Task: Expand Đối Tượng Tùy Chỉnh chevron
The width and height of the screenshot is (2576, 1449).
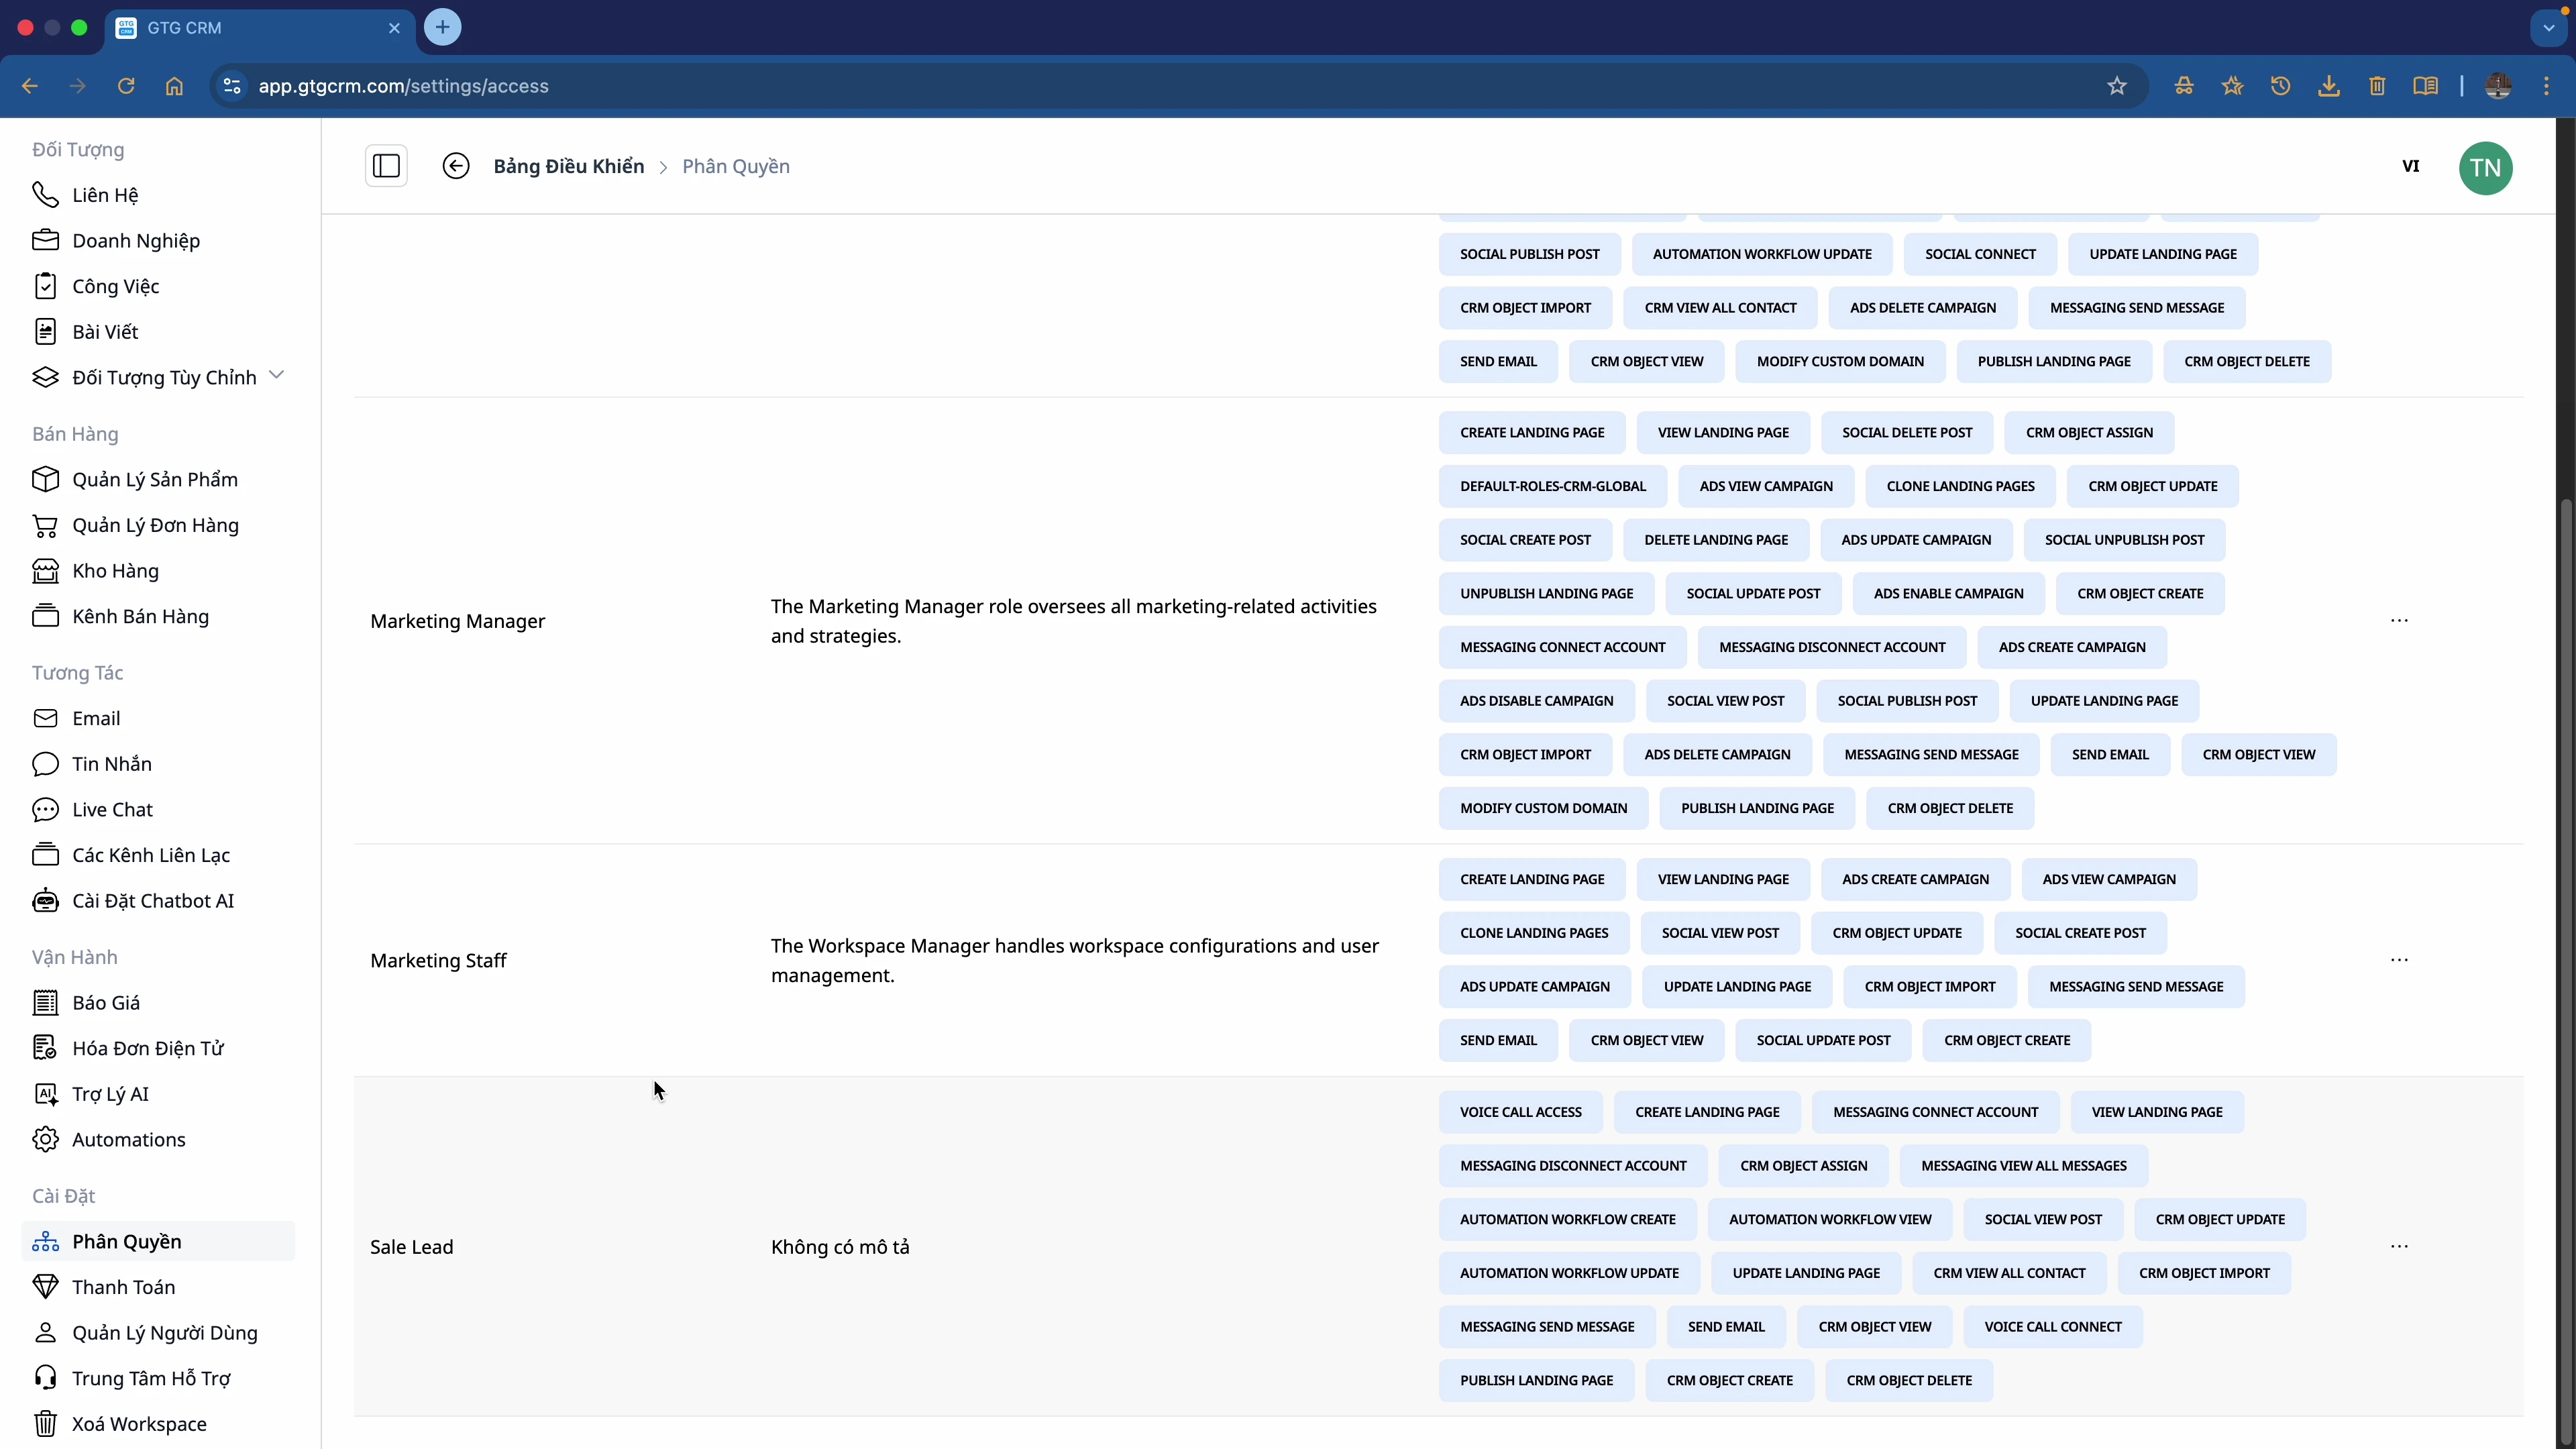Action: click(x=277, y=376)
